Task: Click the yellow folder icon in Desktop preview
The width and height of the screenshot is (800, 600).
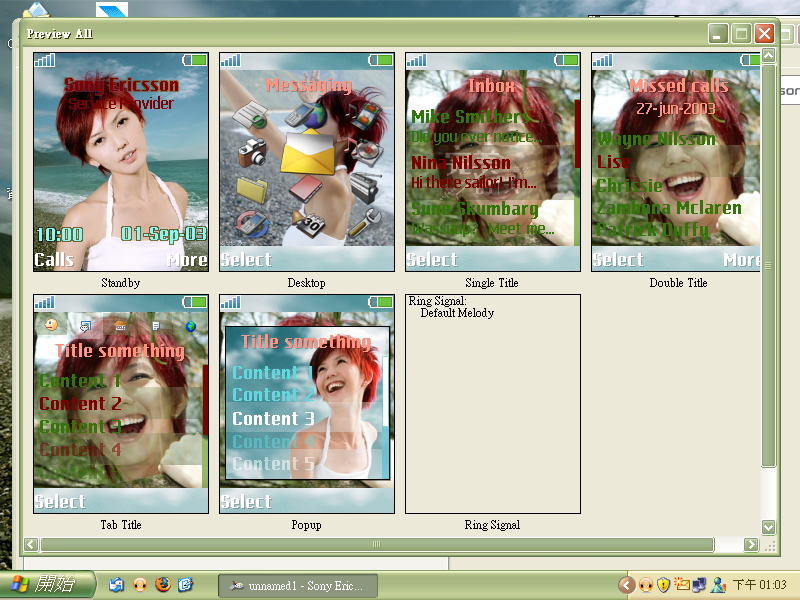Action: [252, 190]
